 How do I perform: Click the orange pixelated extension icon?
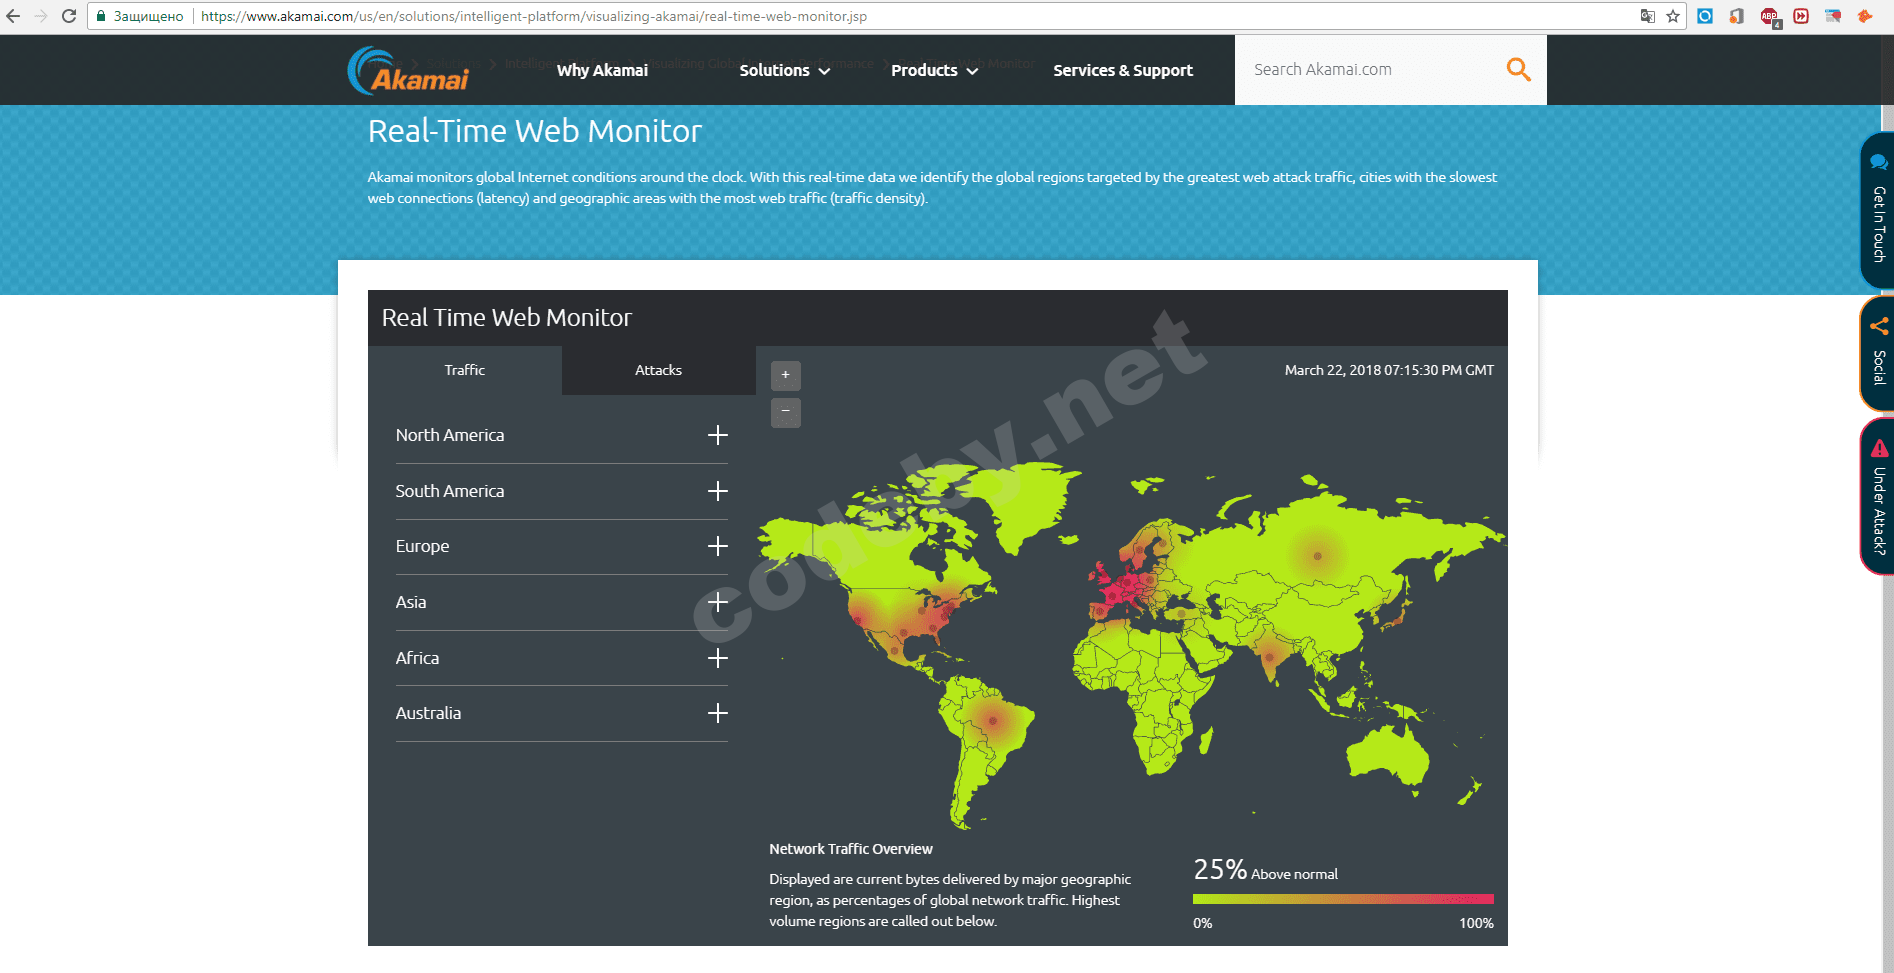[x=1865, y=16]
